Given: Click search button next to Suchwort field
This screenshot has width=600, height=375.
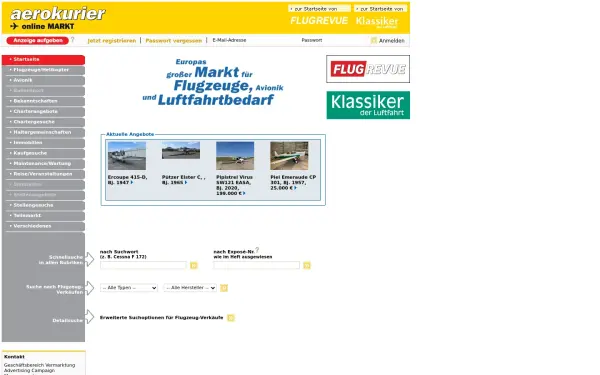Looking at the screenshot, I should click(194, 265).
